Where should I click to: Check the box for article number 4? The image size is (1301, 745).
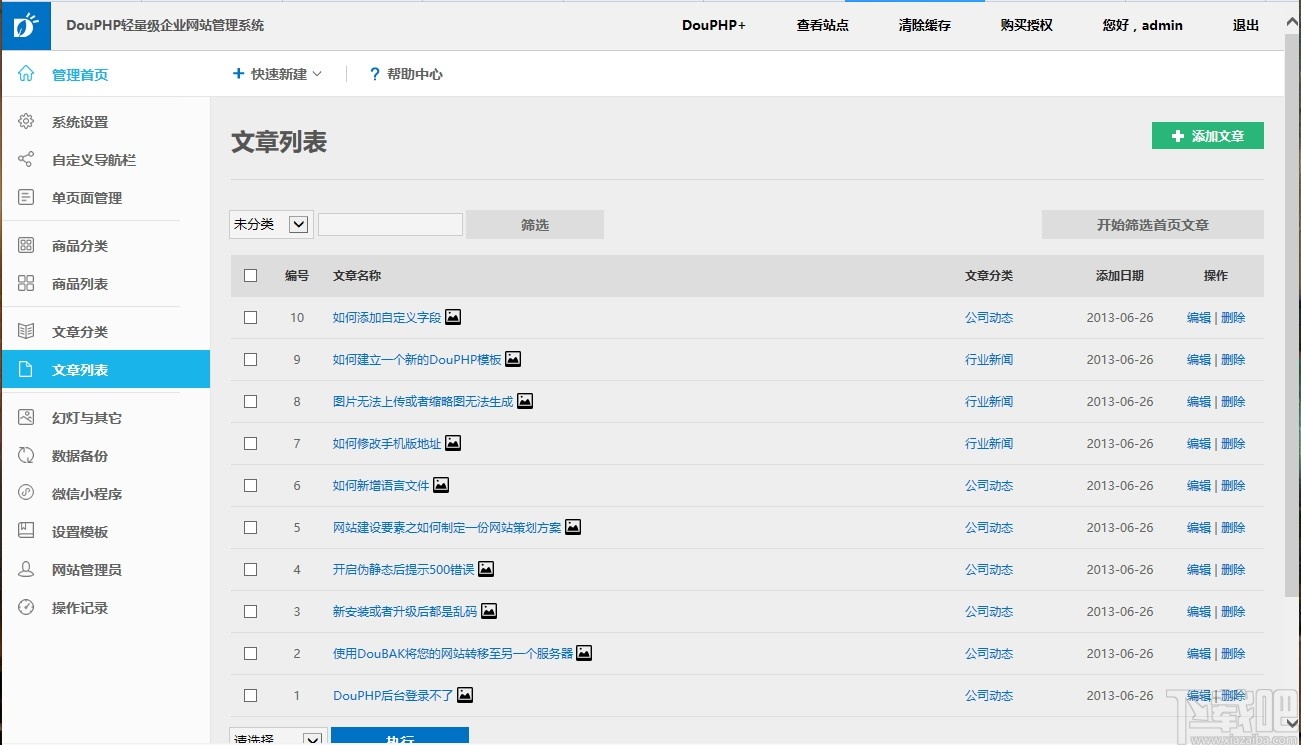tap(250, 569)
